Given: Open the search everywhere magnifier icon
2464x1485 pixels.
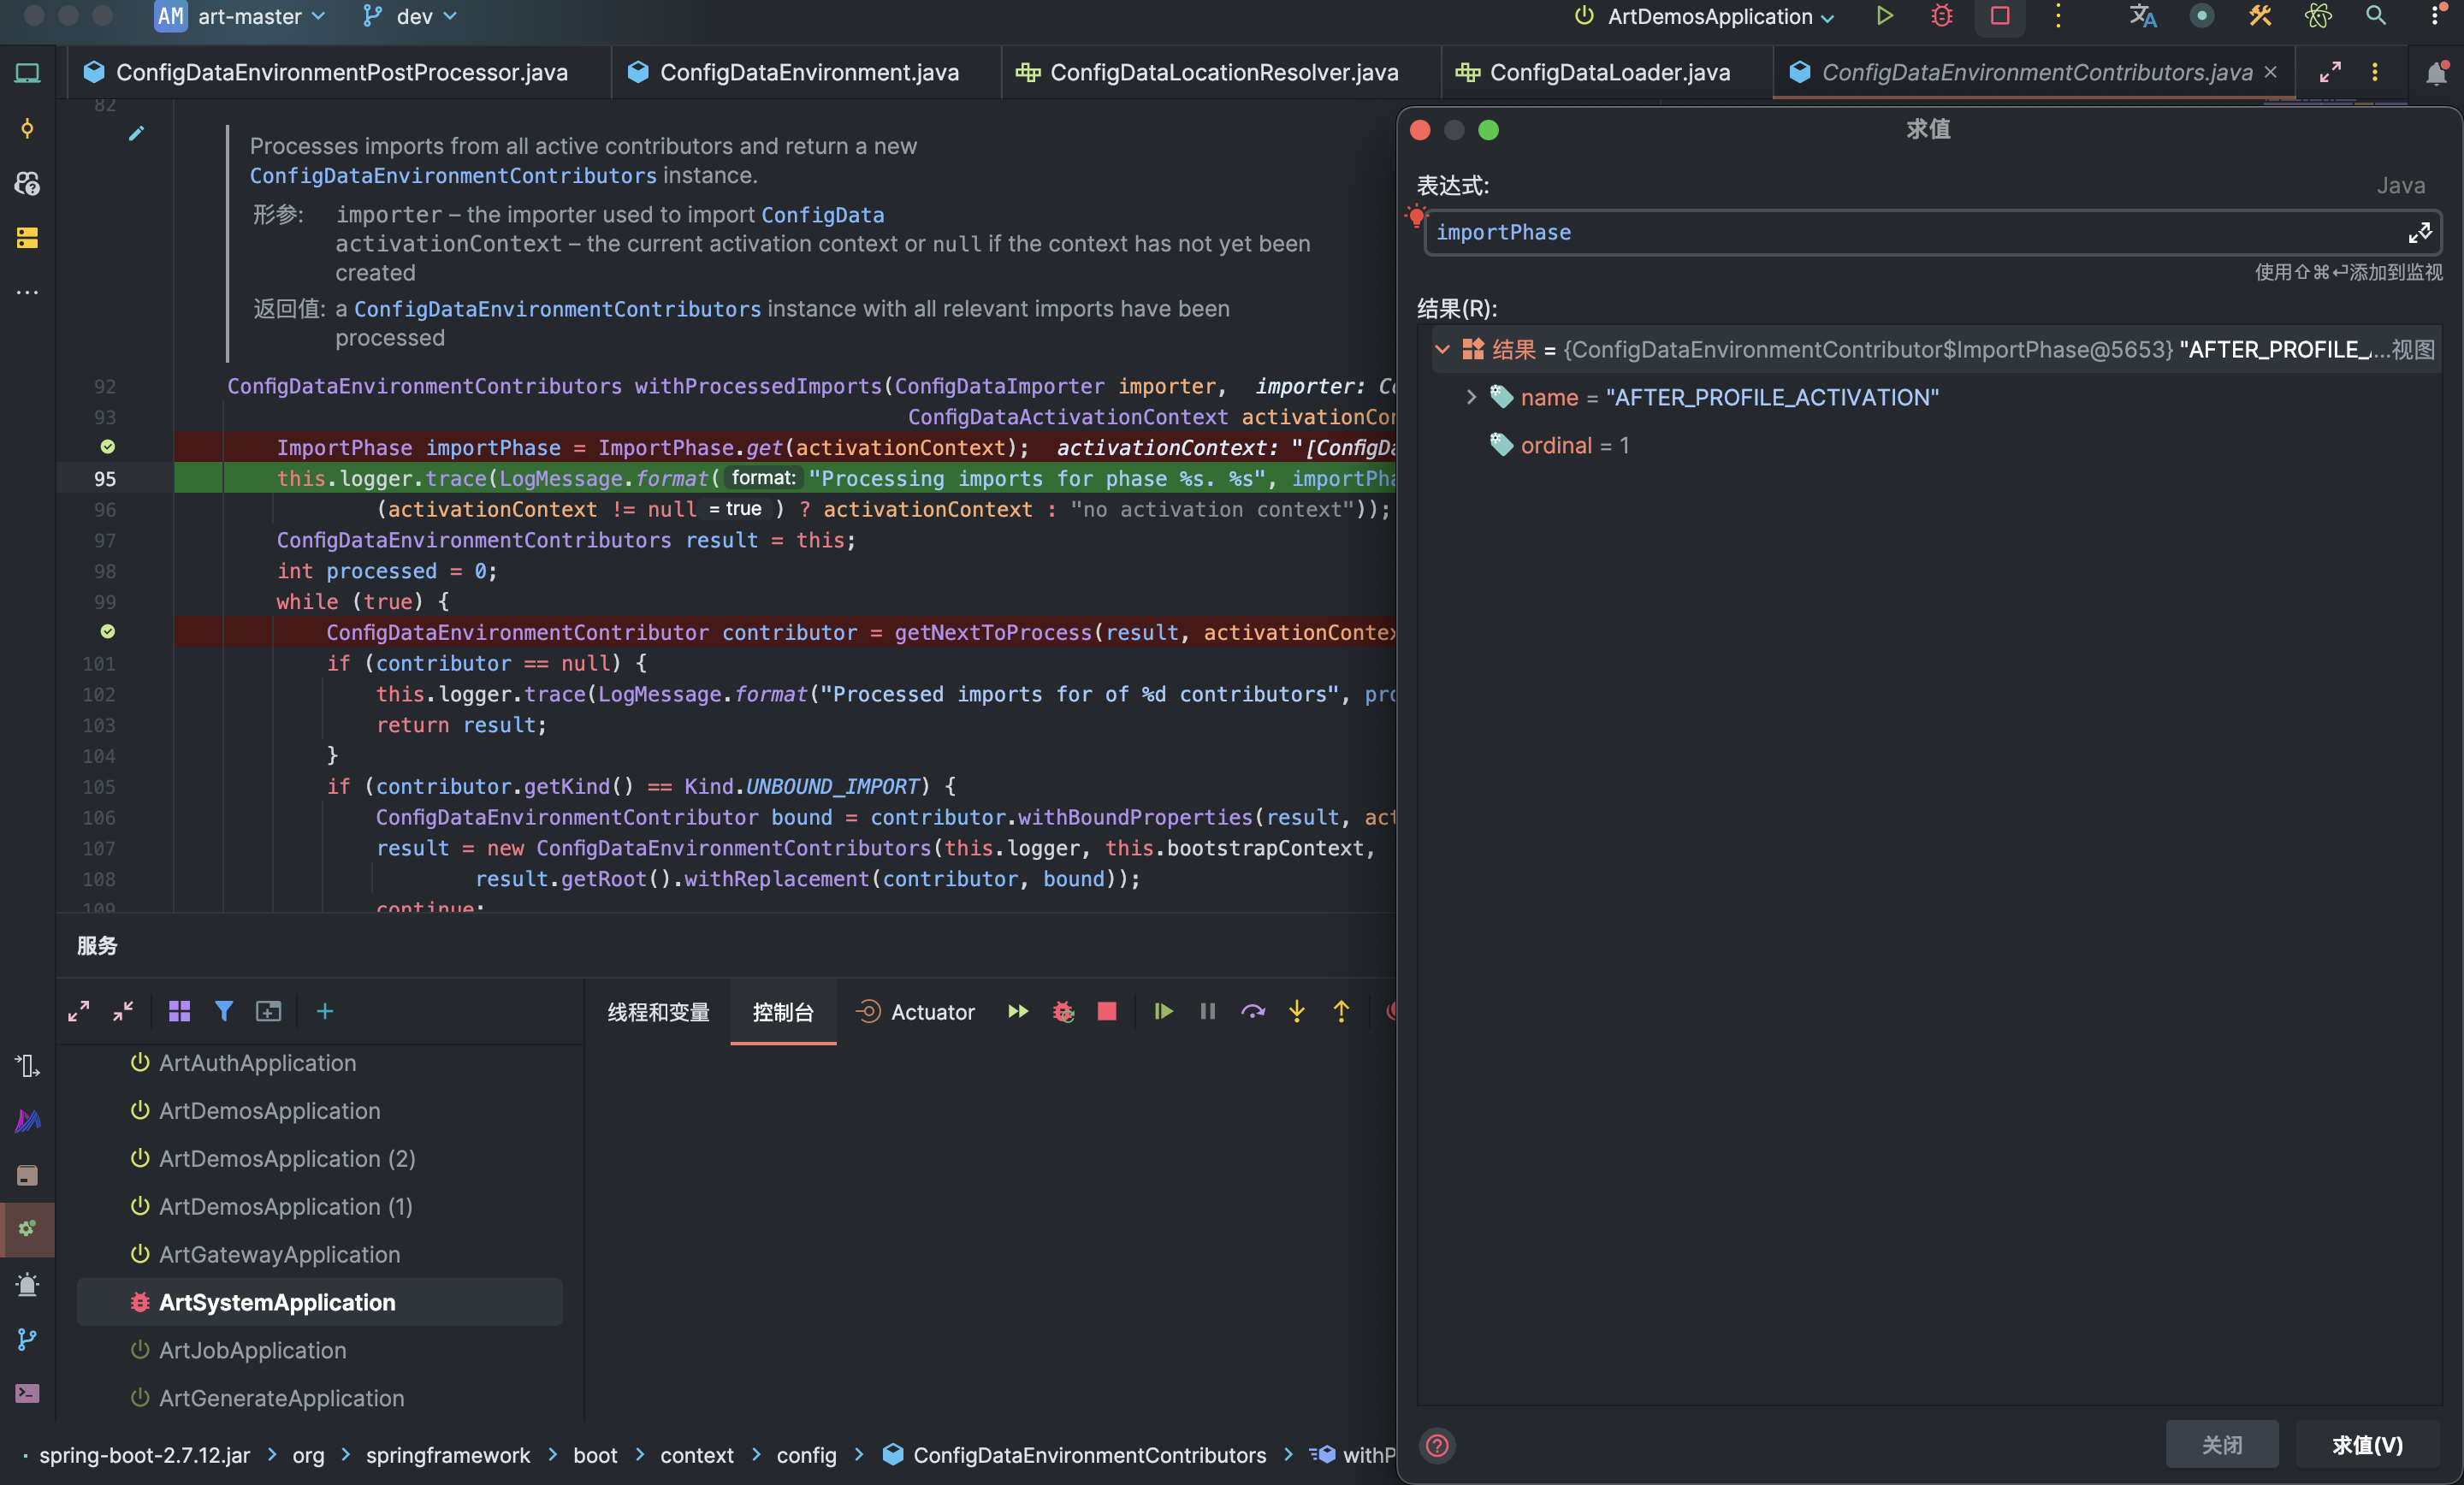Looking at the screenshot, I should click(2375, 16).
